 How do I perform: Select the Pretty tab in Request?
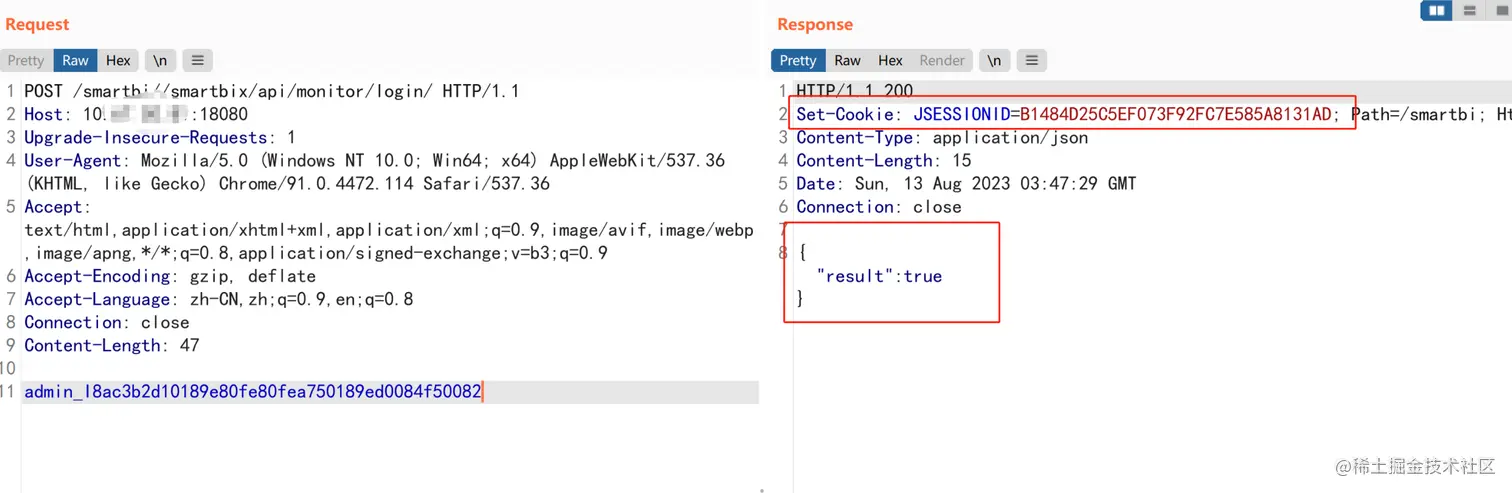pyautogui.click(x=26, y=60)
